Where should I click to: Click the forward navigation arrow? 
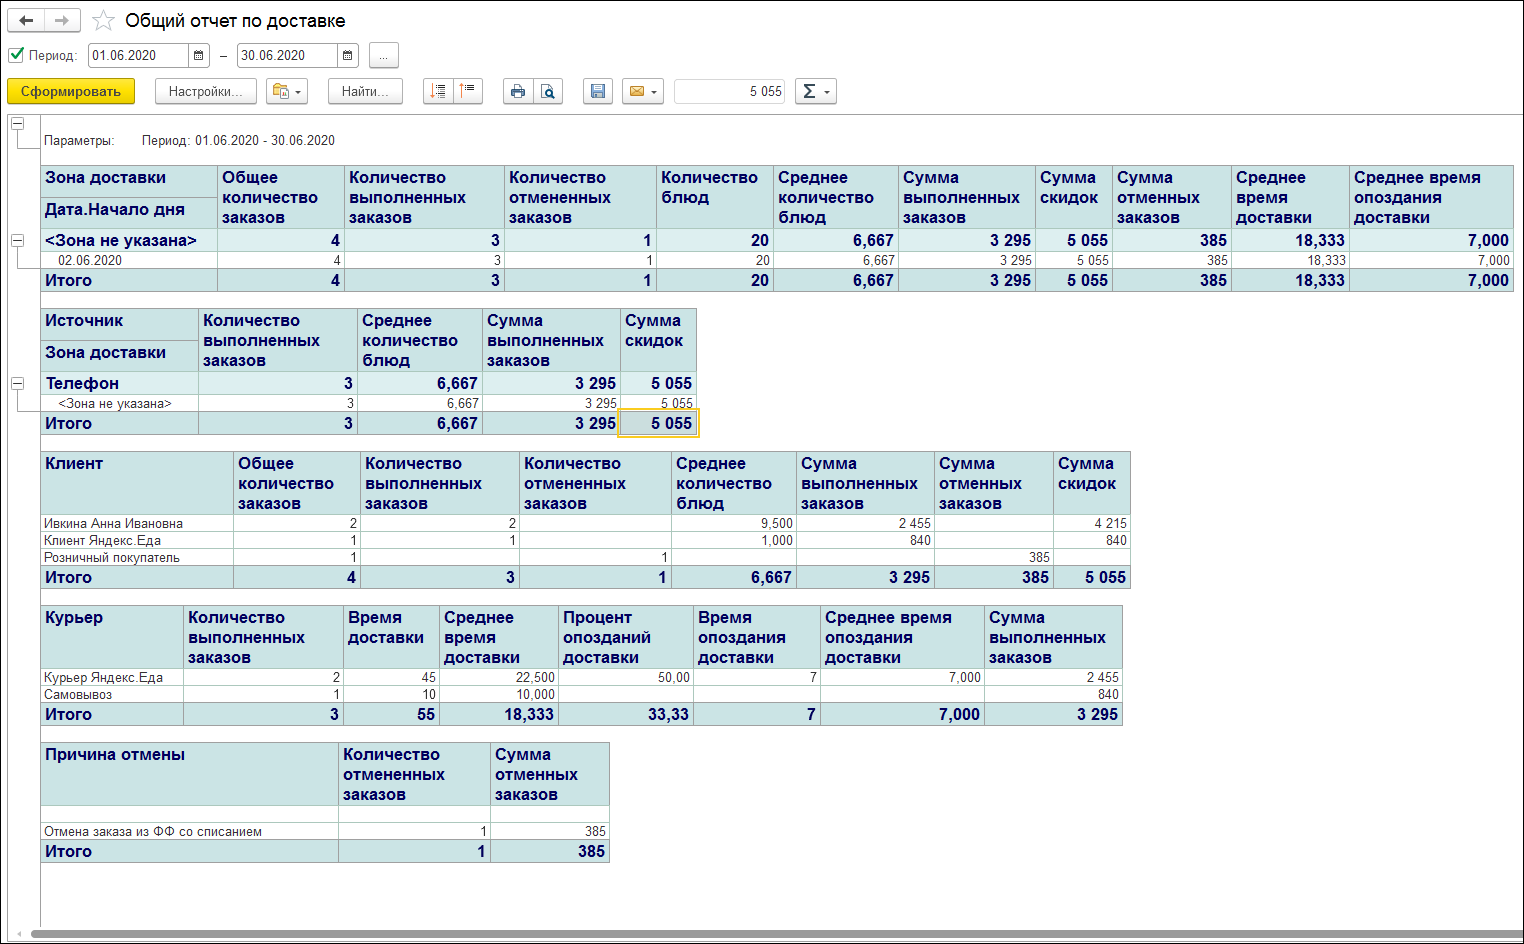point(62,21)
